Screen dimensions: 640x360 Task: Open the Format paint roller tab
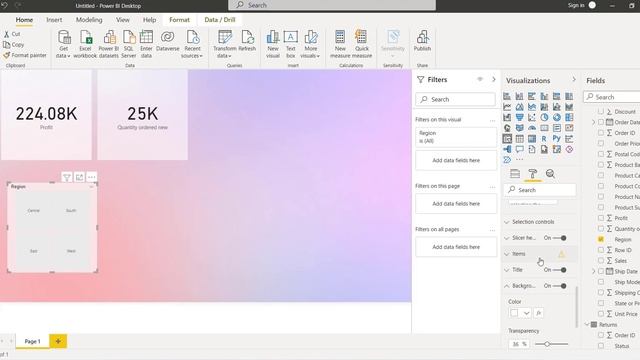(x=532, y=174)
